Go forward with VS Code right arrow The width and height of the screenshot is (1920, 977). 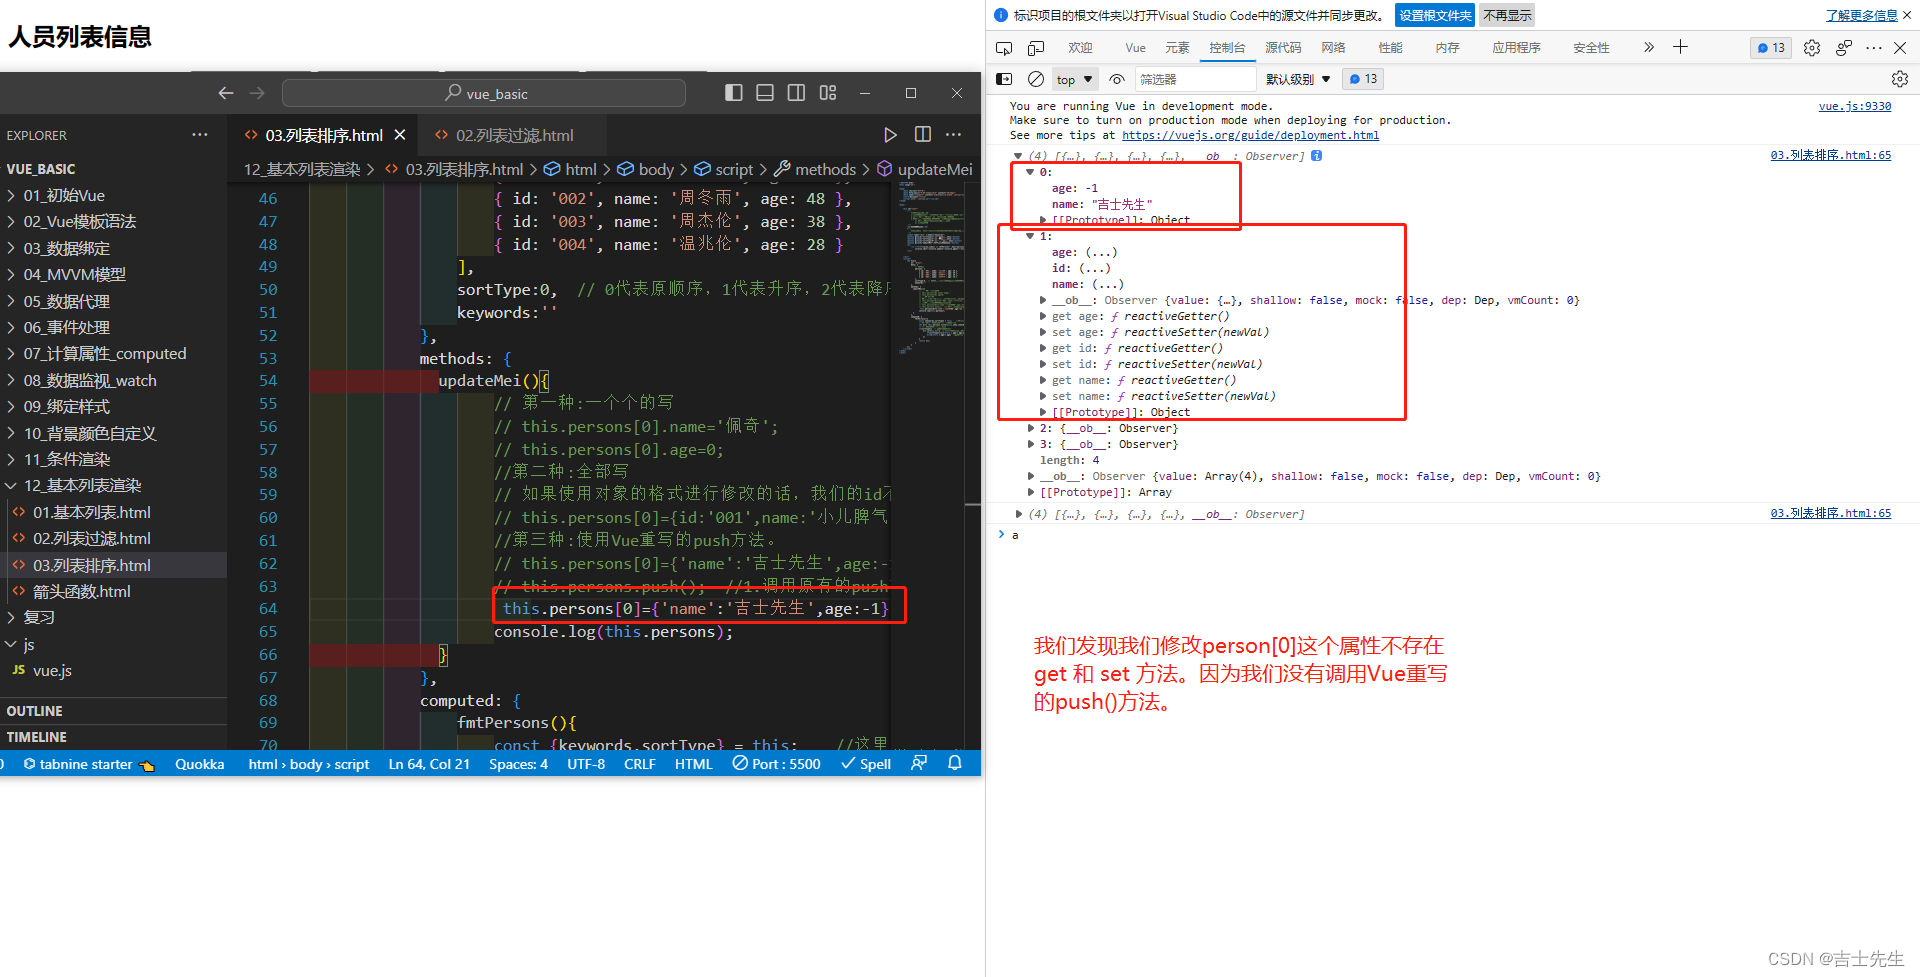click(257, 93)
